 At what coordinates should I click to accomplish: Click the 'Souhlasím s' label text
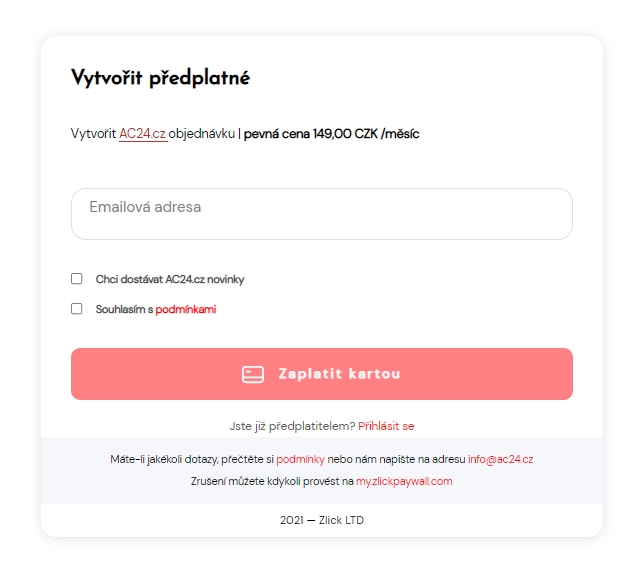coord(124,310)
